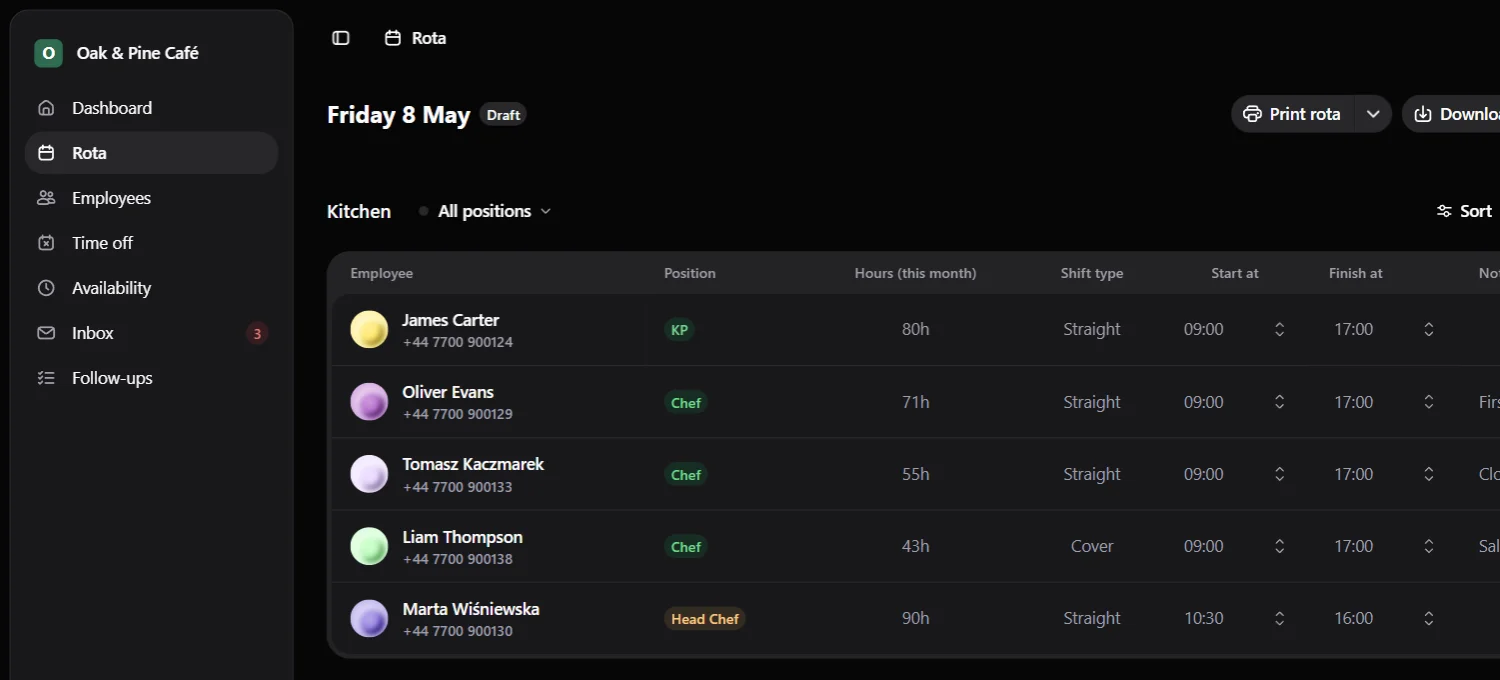
Task: Adjust James Carter's finish time stepper
Action: pos(1429,329)
